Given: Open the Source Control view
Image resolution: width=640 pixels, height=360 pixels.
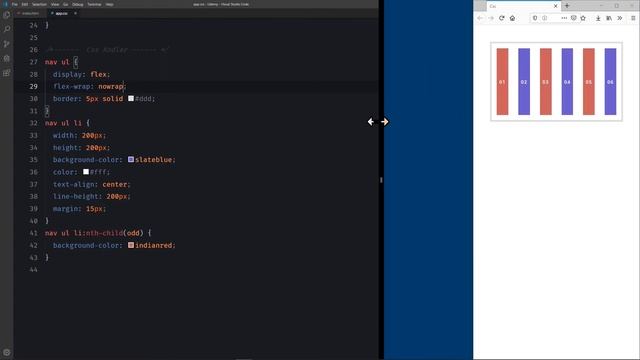Looking at the screenshot, I should click(7, 44).
